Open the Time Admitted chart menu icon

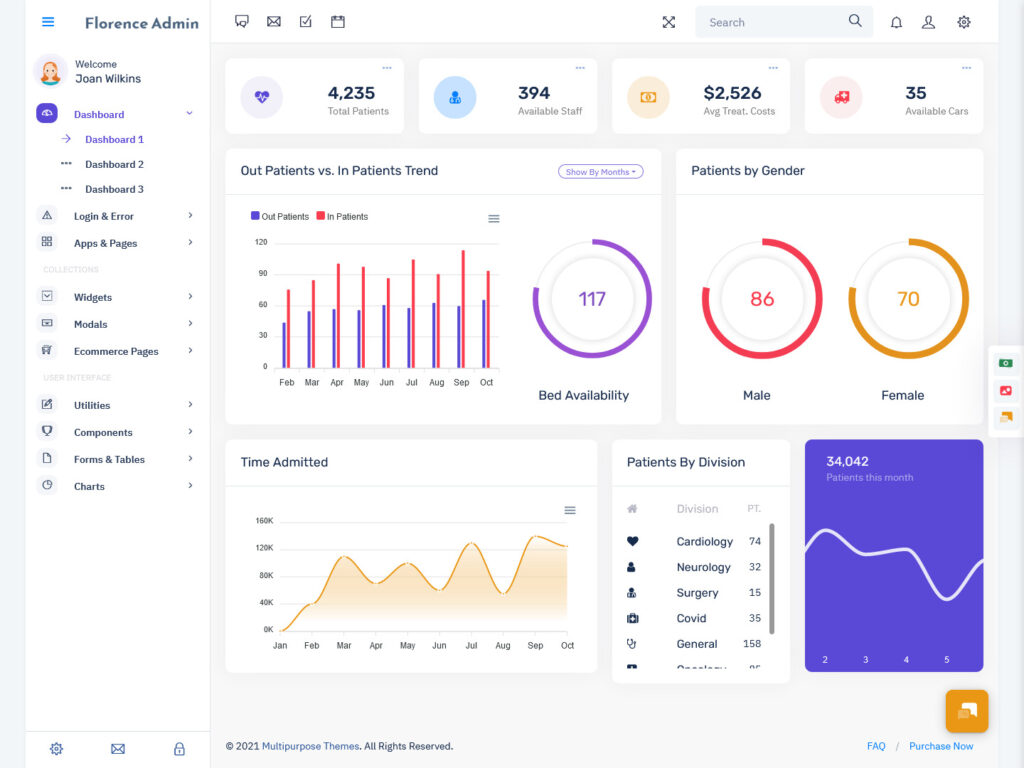pyautogui.click(x=570, y=510)
